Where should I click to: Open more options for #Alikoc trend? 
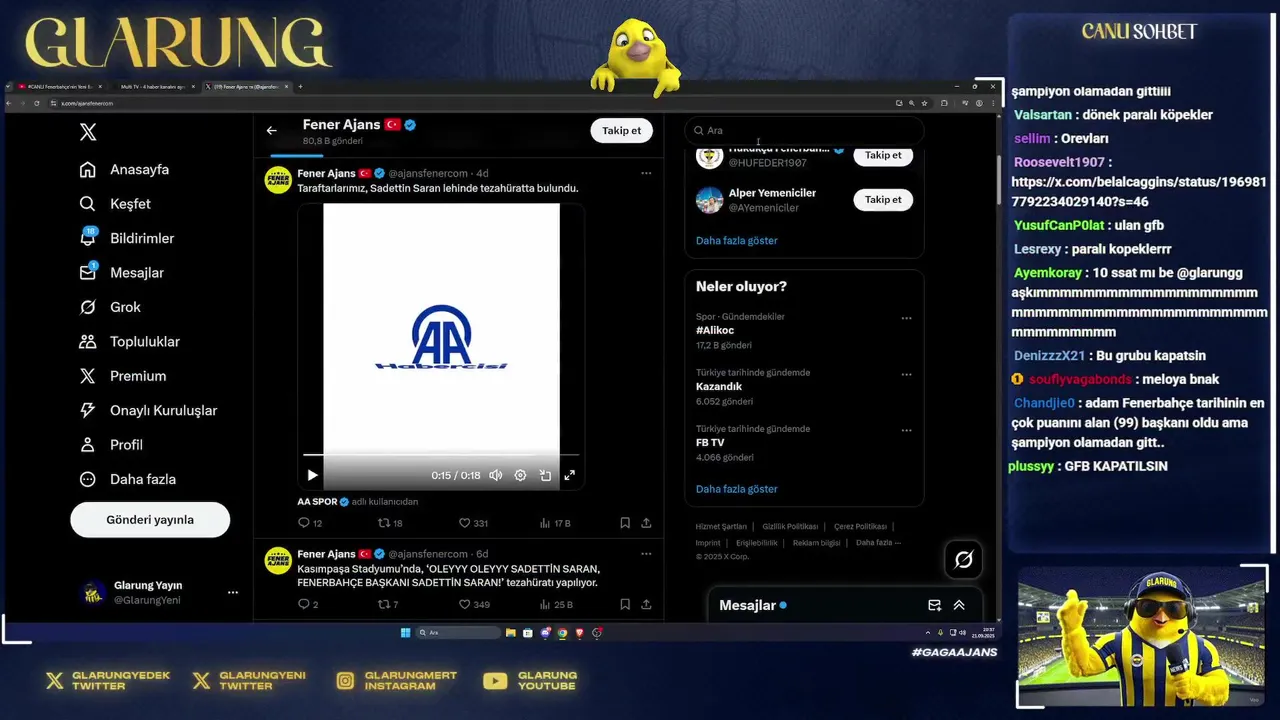point(906,319)
